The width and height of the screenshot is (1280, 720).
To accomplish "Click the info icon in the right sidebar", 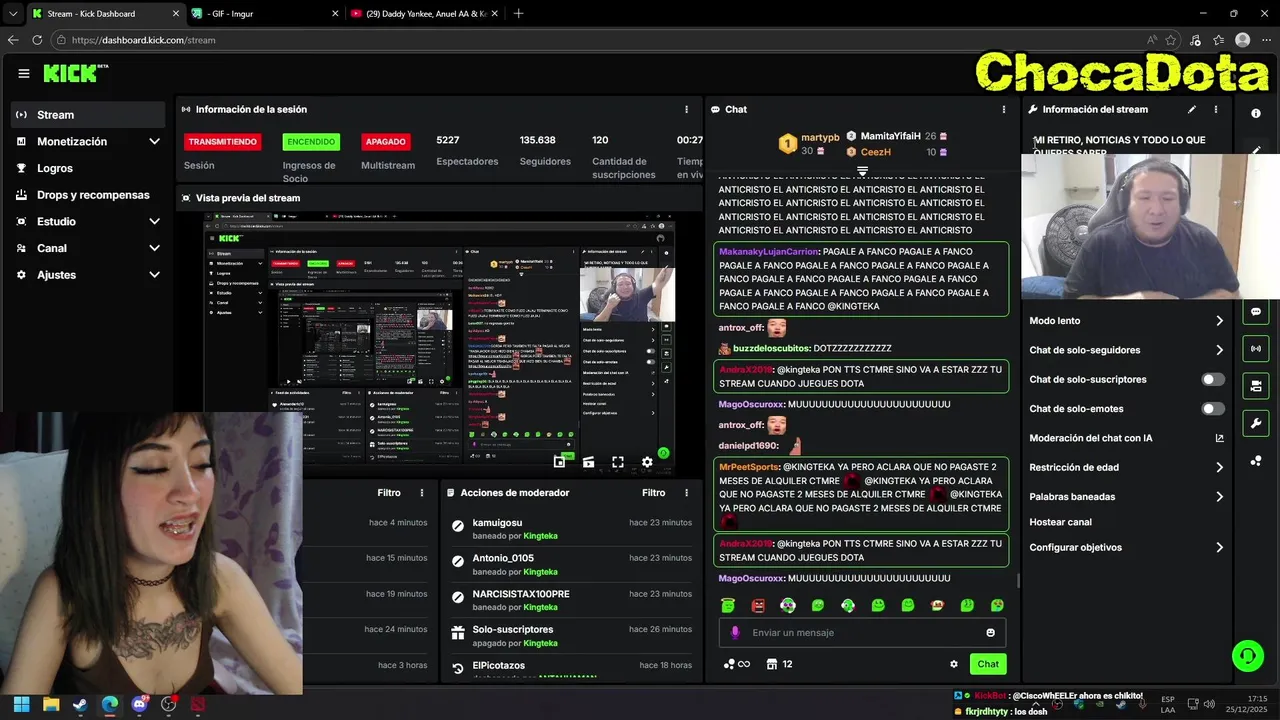I will point(1256,113).
